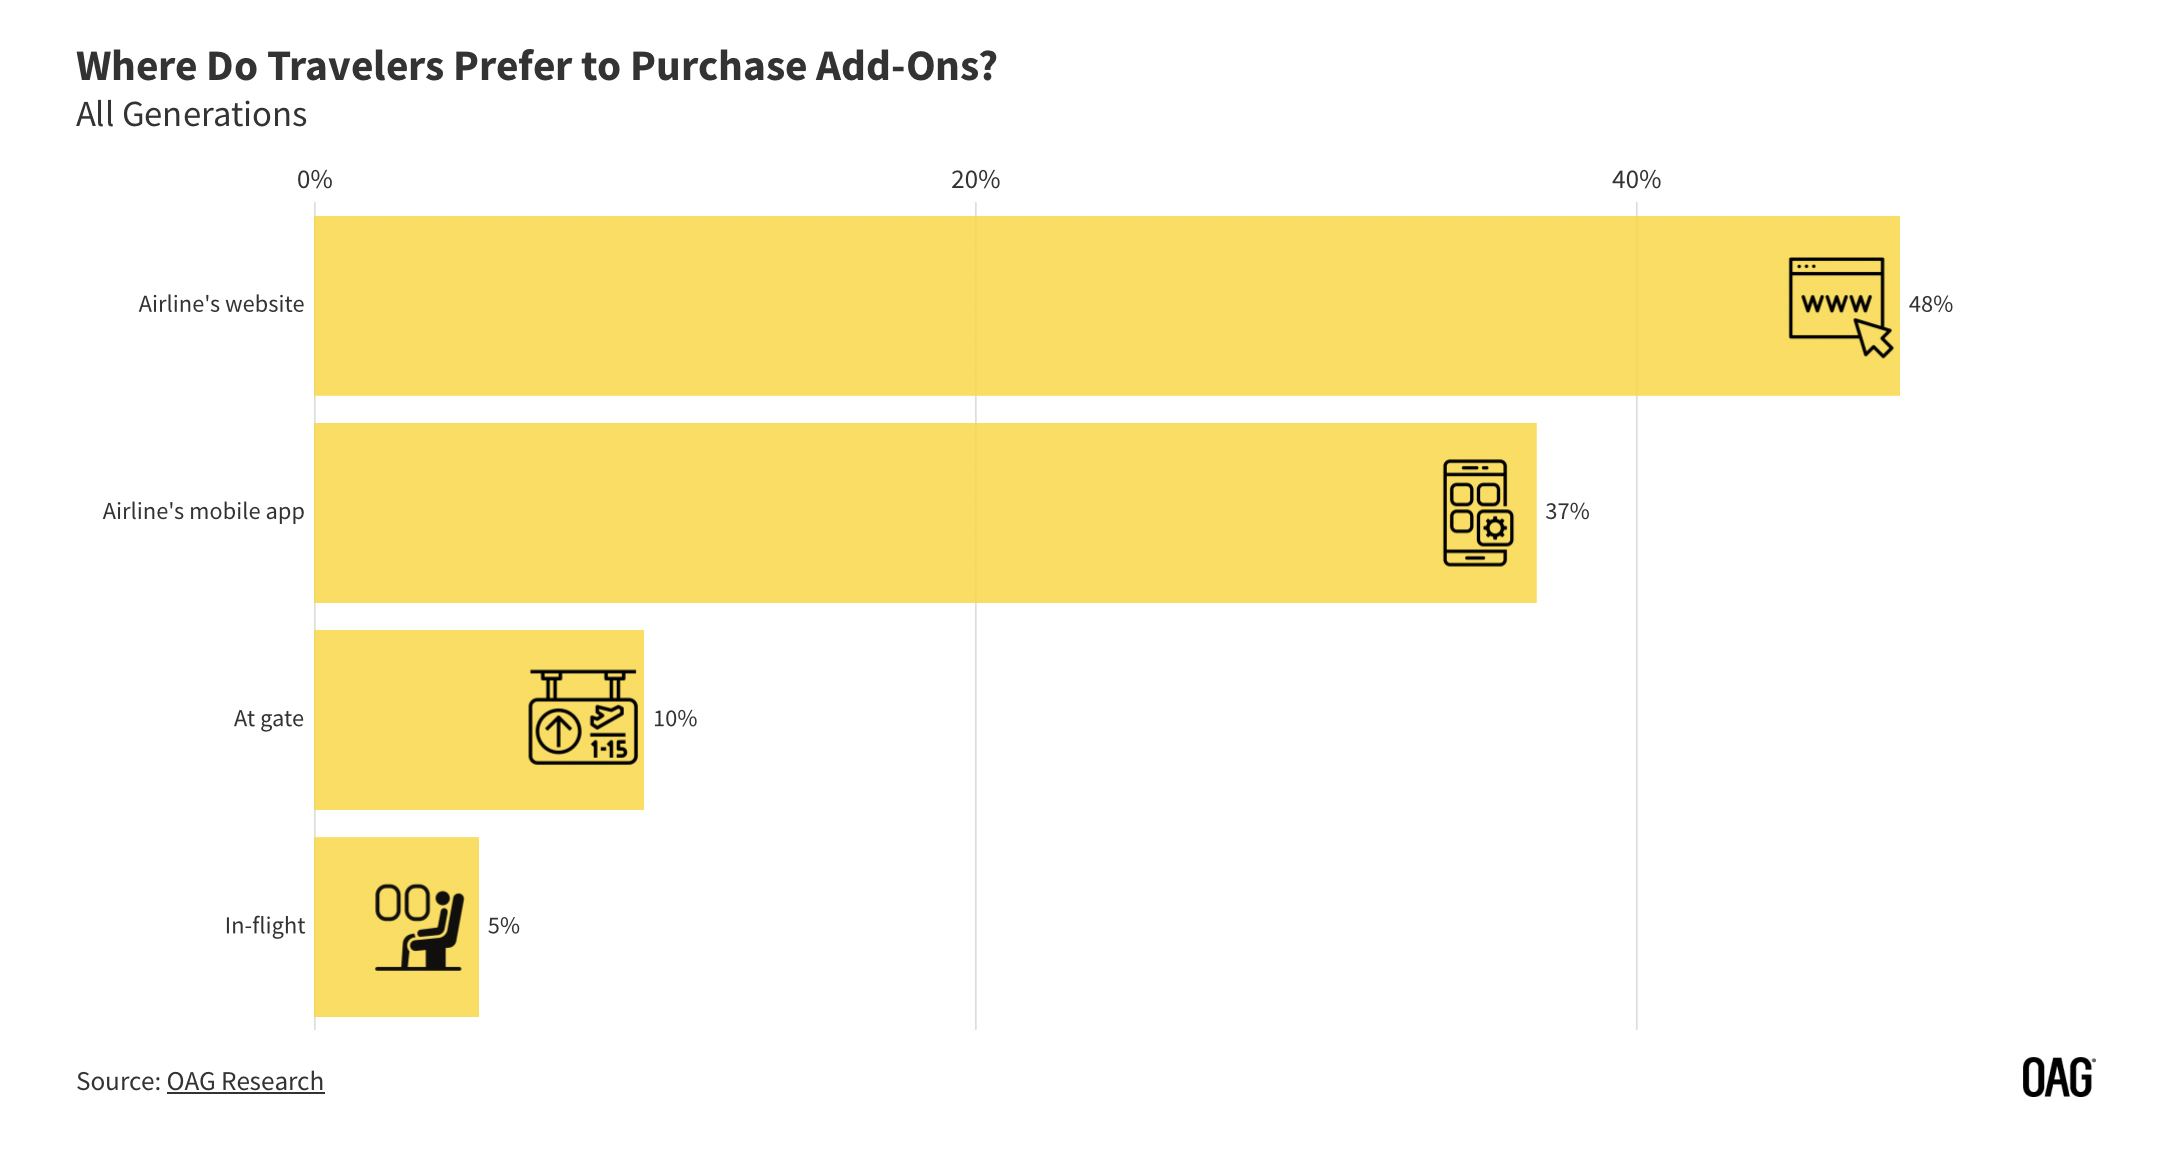This screenshot has width=2176, height=1176.
Task: Click the "At gate" axis label
Action: coord(268,718)
